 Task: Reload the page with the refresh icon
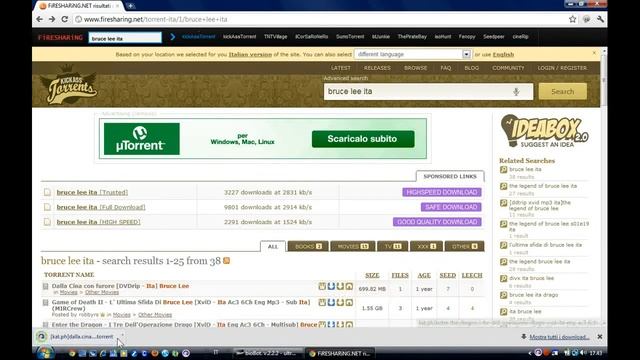click(x=64, y=19)
